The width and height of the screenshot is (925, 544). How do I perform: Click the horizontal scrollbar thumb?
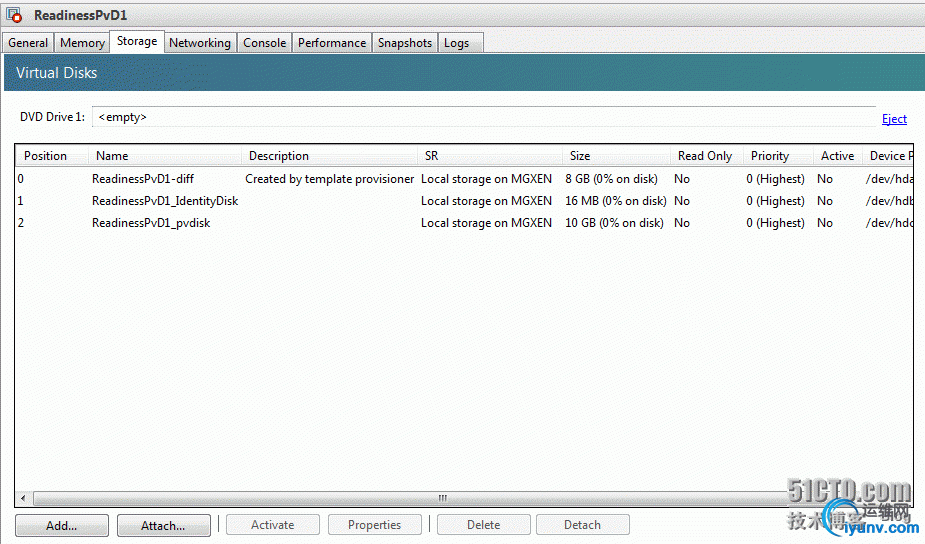(442, 499)
